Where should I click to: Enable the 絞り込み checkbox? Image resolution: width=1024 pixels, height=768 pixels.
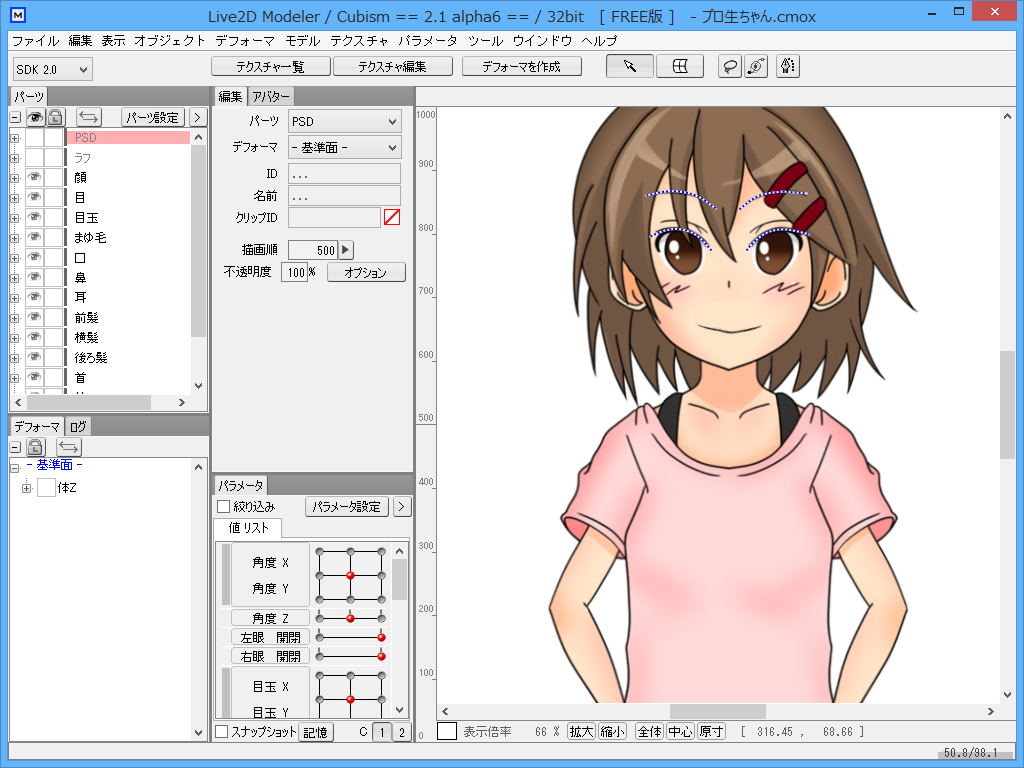point(225,506)
